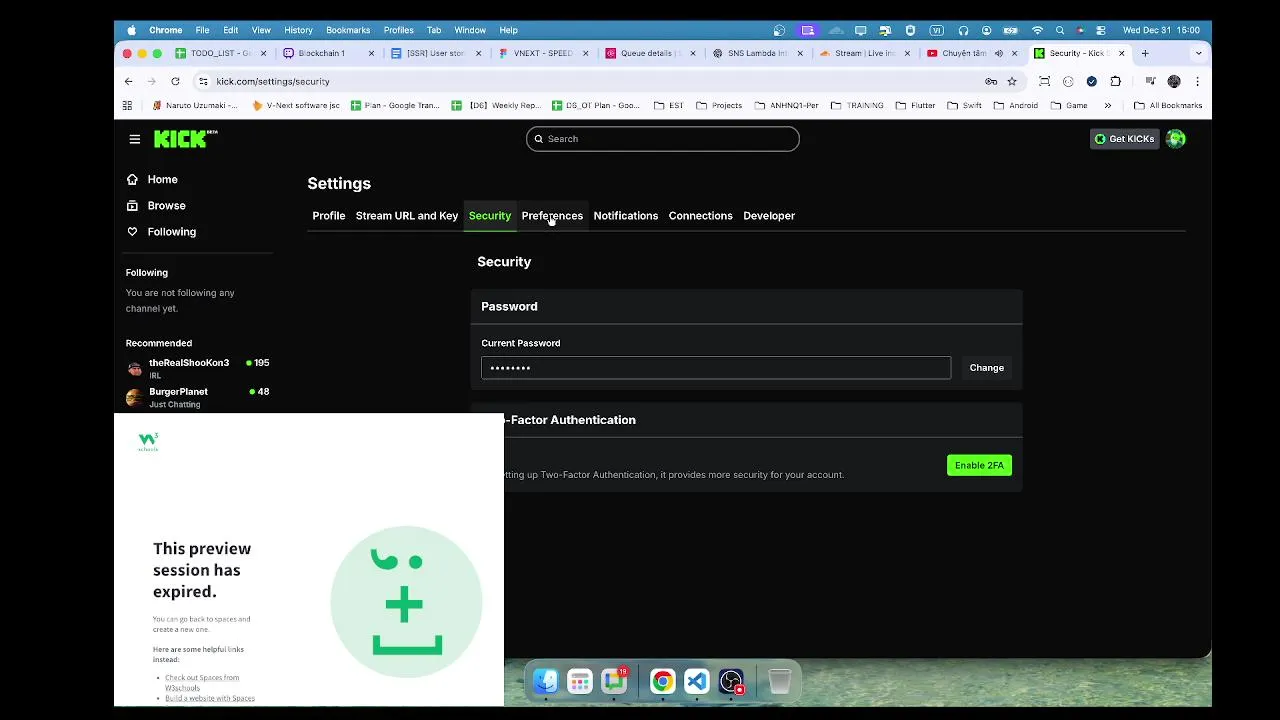Open Get KICKs button
The image size is (1280, 720).
coord(1124,139)
